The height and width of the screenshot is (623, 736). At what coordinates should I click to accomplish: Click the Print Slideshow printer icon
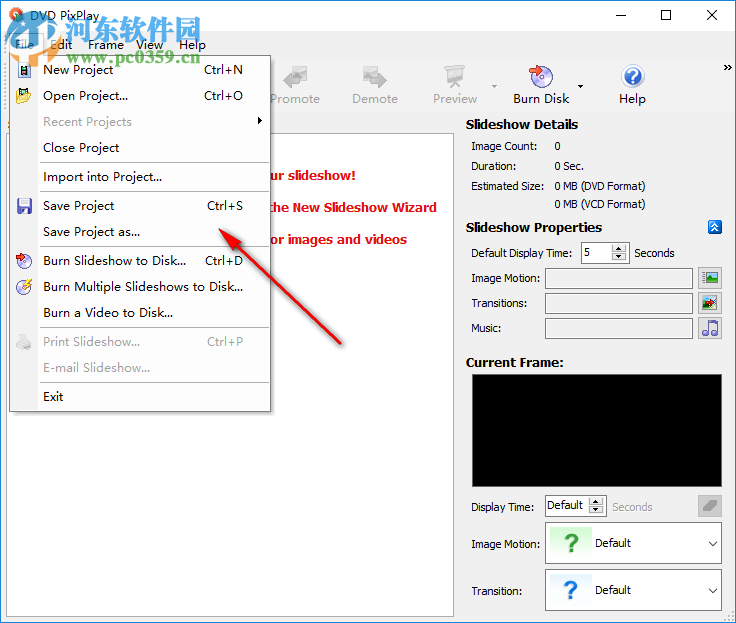[23, 342]
